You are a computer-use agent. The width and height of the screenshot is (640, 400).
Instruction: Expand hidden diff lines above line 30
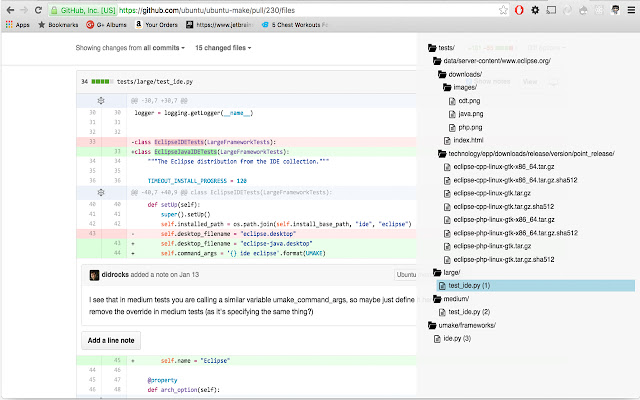tap(101, 100)
